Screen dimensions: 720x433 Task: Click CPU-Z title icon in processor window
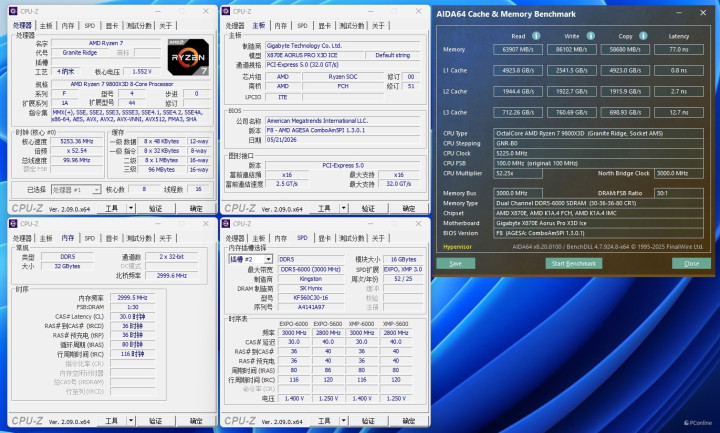pos(13,11)
